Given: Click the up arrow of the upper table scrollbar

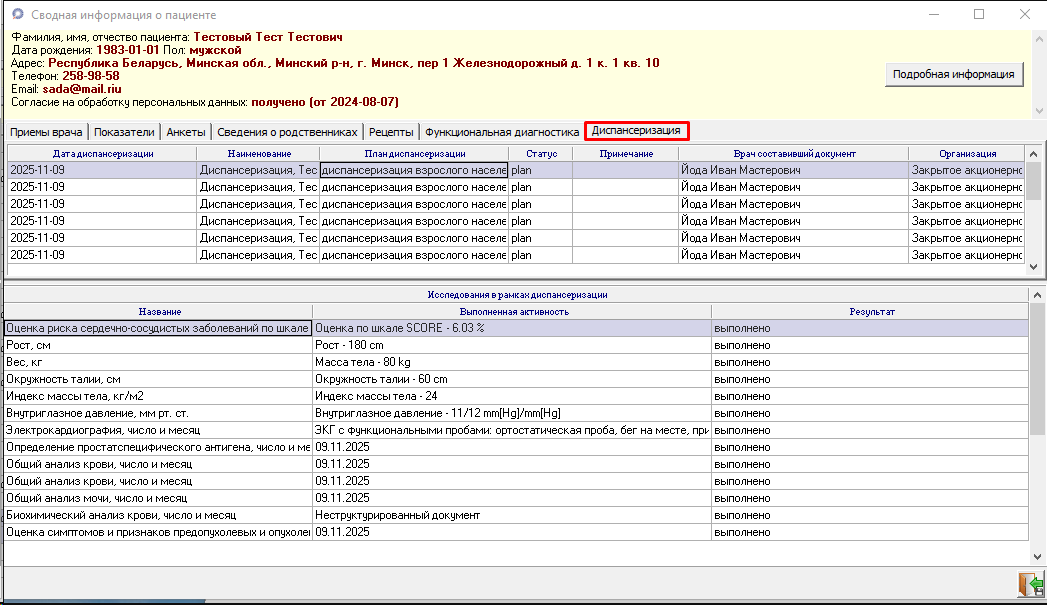Looking at the screenshot, I should pyautogui.click(x=1035, y=153).
